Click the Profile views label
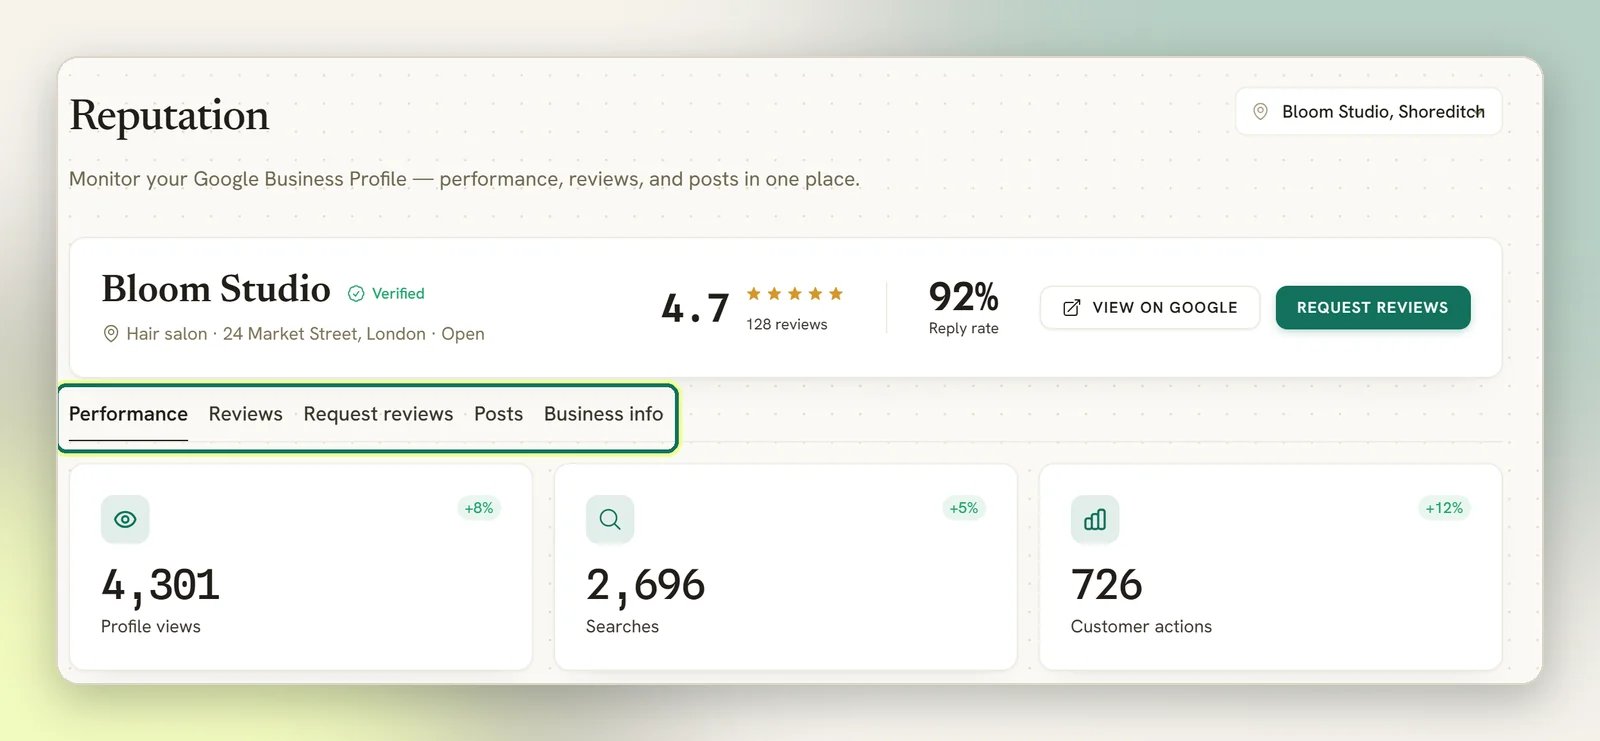1600x741 pixels. [151, 627]
